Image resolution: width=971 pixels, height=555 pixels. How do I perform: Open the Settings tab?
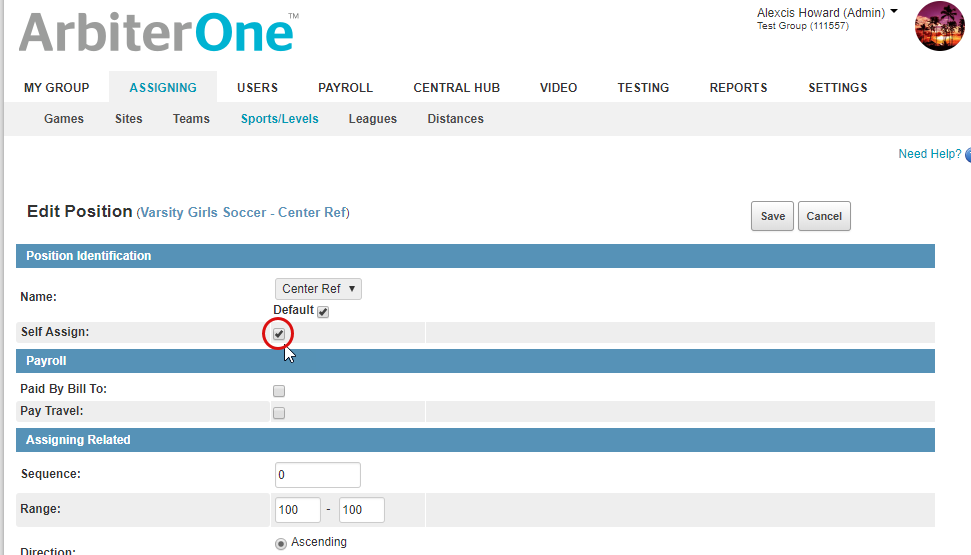837,88
